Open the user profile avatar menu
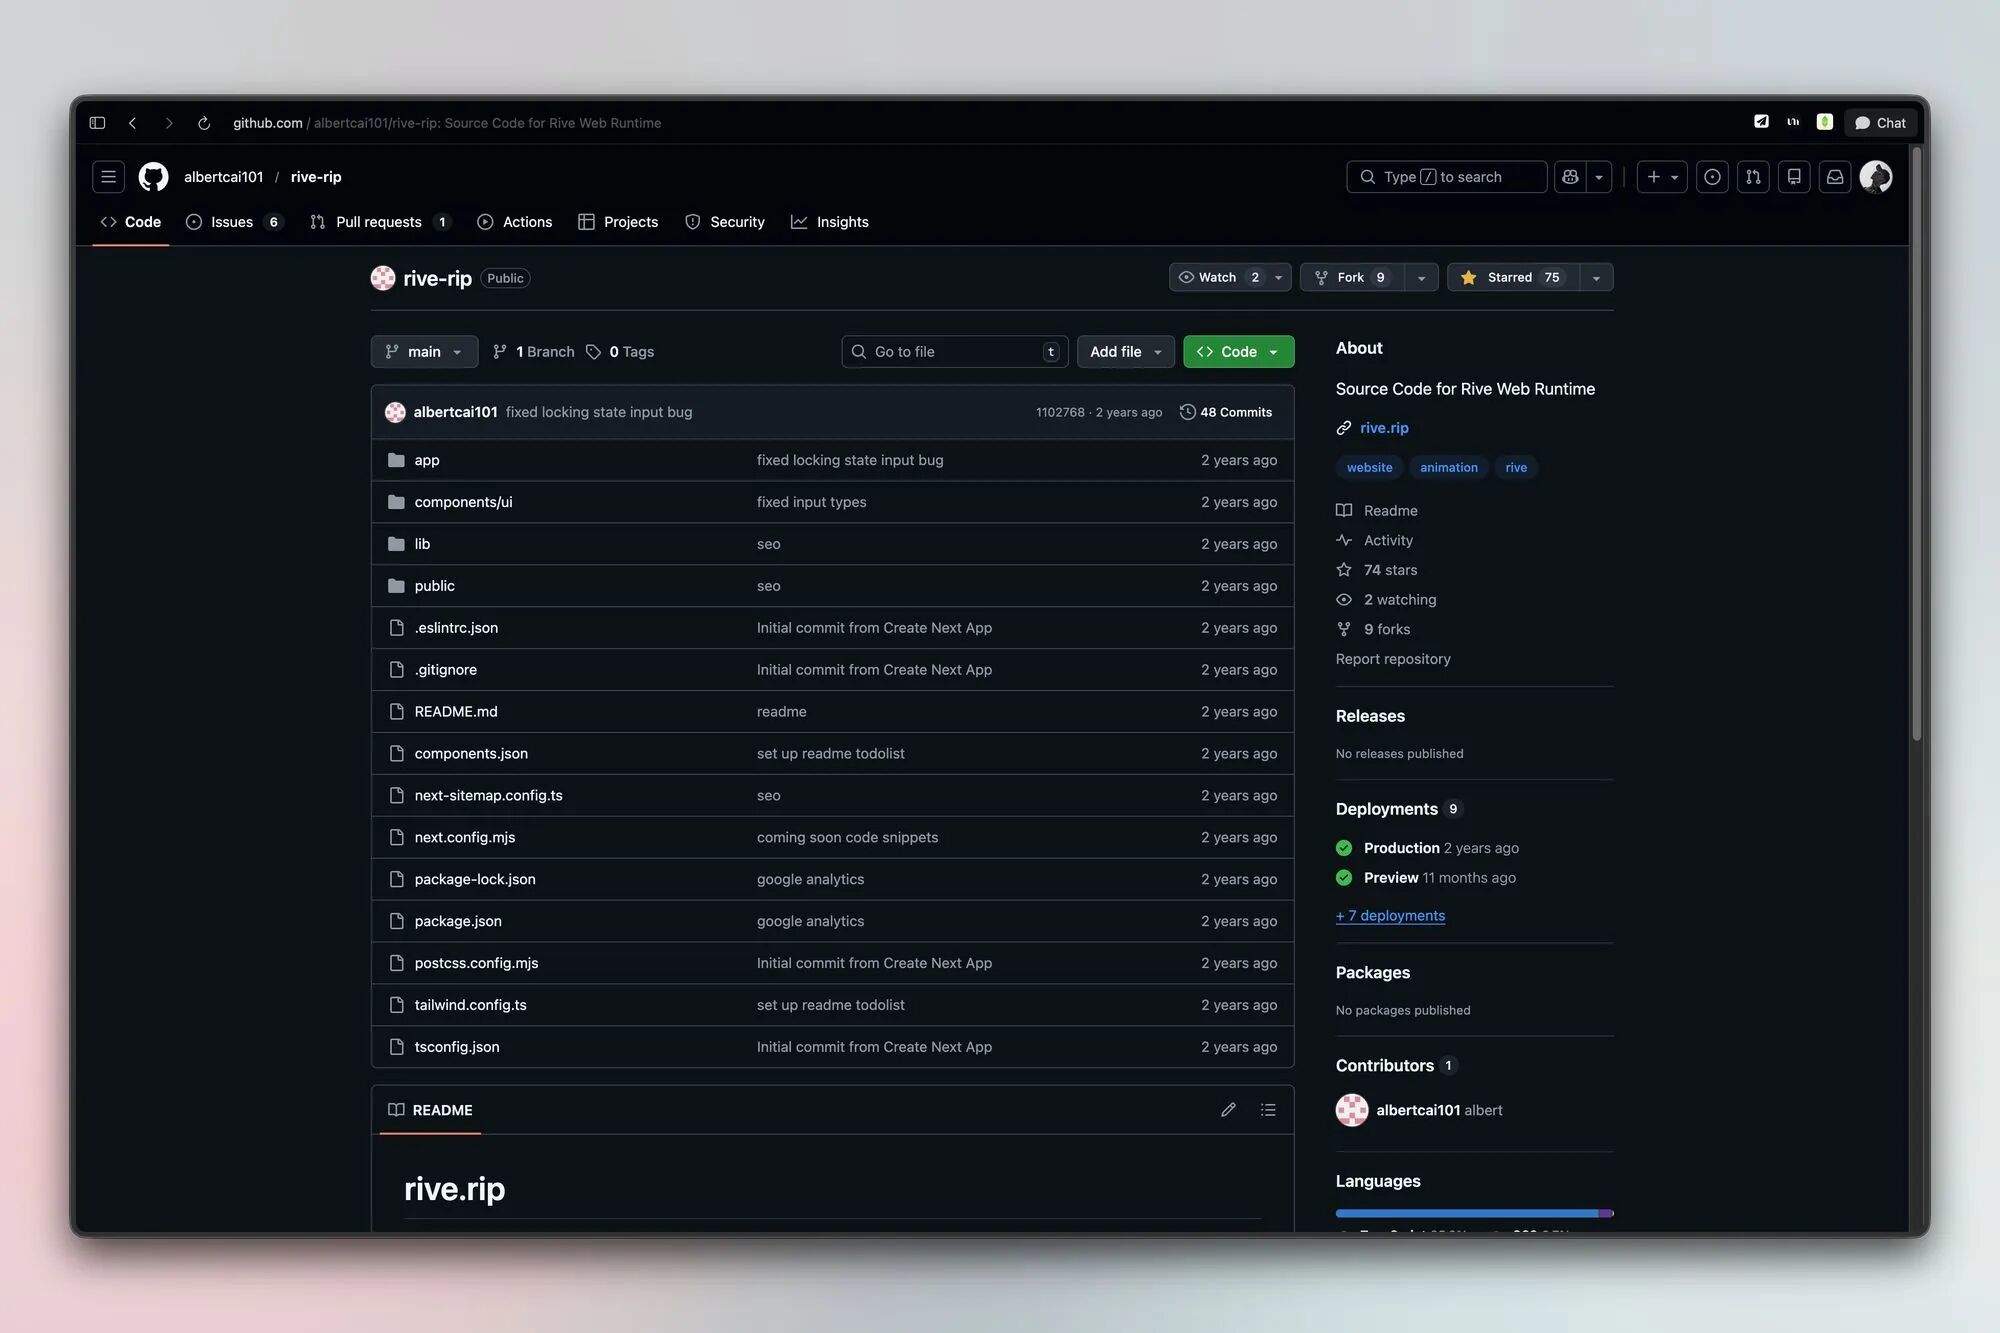2000x1333 pixels. (1876, 177)
